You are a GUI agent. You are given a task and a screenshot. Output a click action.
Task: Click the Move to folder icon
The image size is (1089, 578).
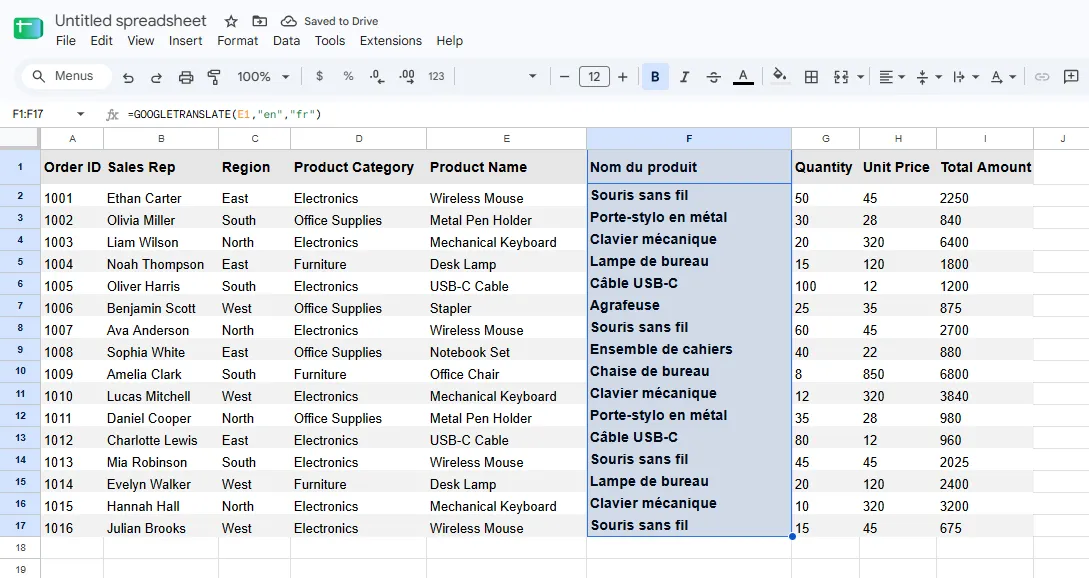tap(259, 22)
